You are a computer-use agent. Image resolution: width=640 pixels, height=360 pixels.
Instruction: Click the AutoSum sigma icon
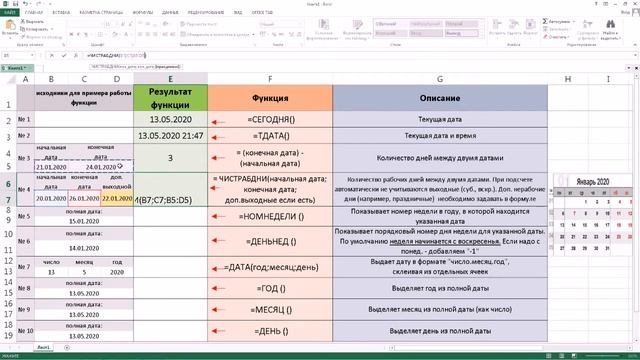point(545,21)
